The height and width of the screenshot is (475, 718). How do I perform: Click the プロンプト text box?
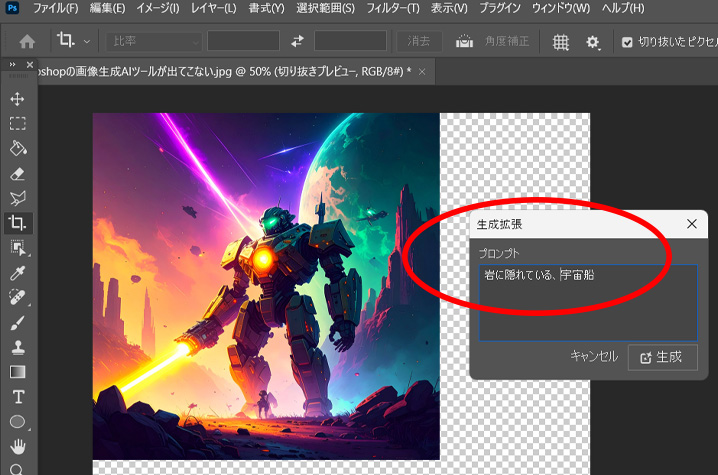pyautogui.click(x=588, y=302)
